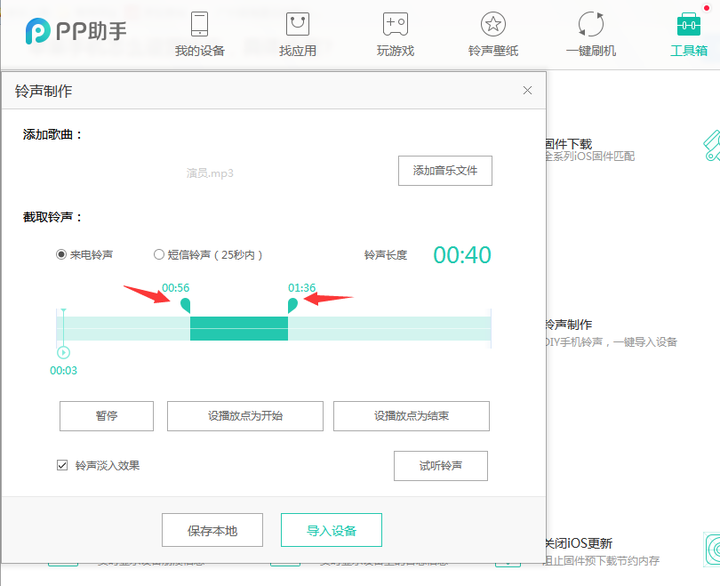Click the 00:56 start time label

click(x=175, y=288)
